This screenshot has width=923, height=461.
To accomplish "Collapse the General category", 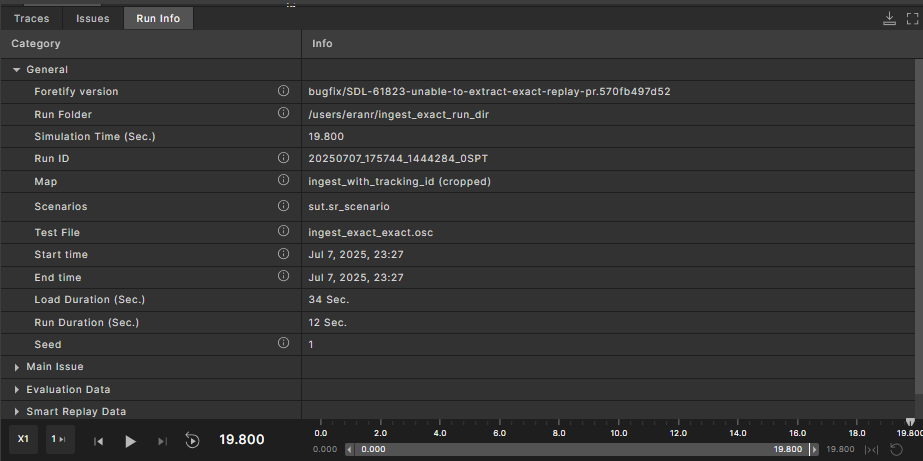I will tap(17, 70).
